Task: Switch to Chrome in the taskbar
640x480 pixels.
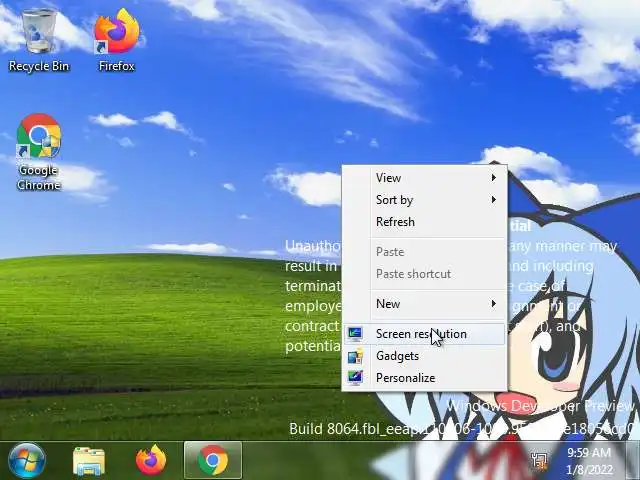Action: click(x=213, y=460)
